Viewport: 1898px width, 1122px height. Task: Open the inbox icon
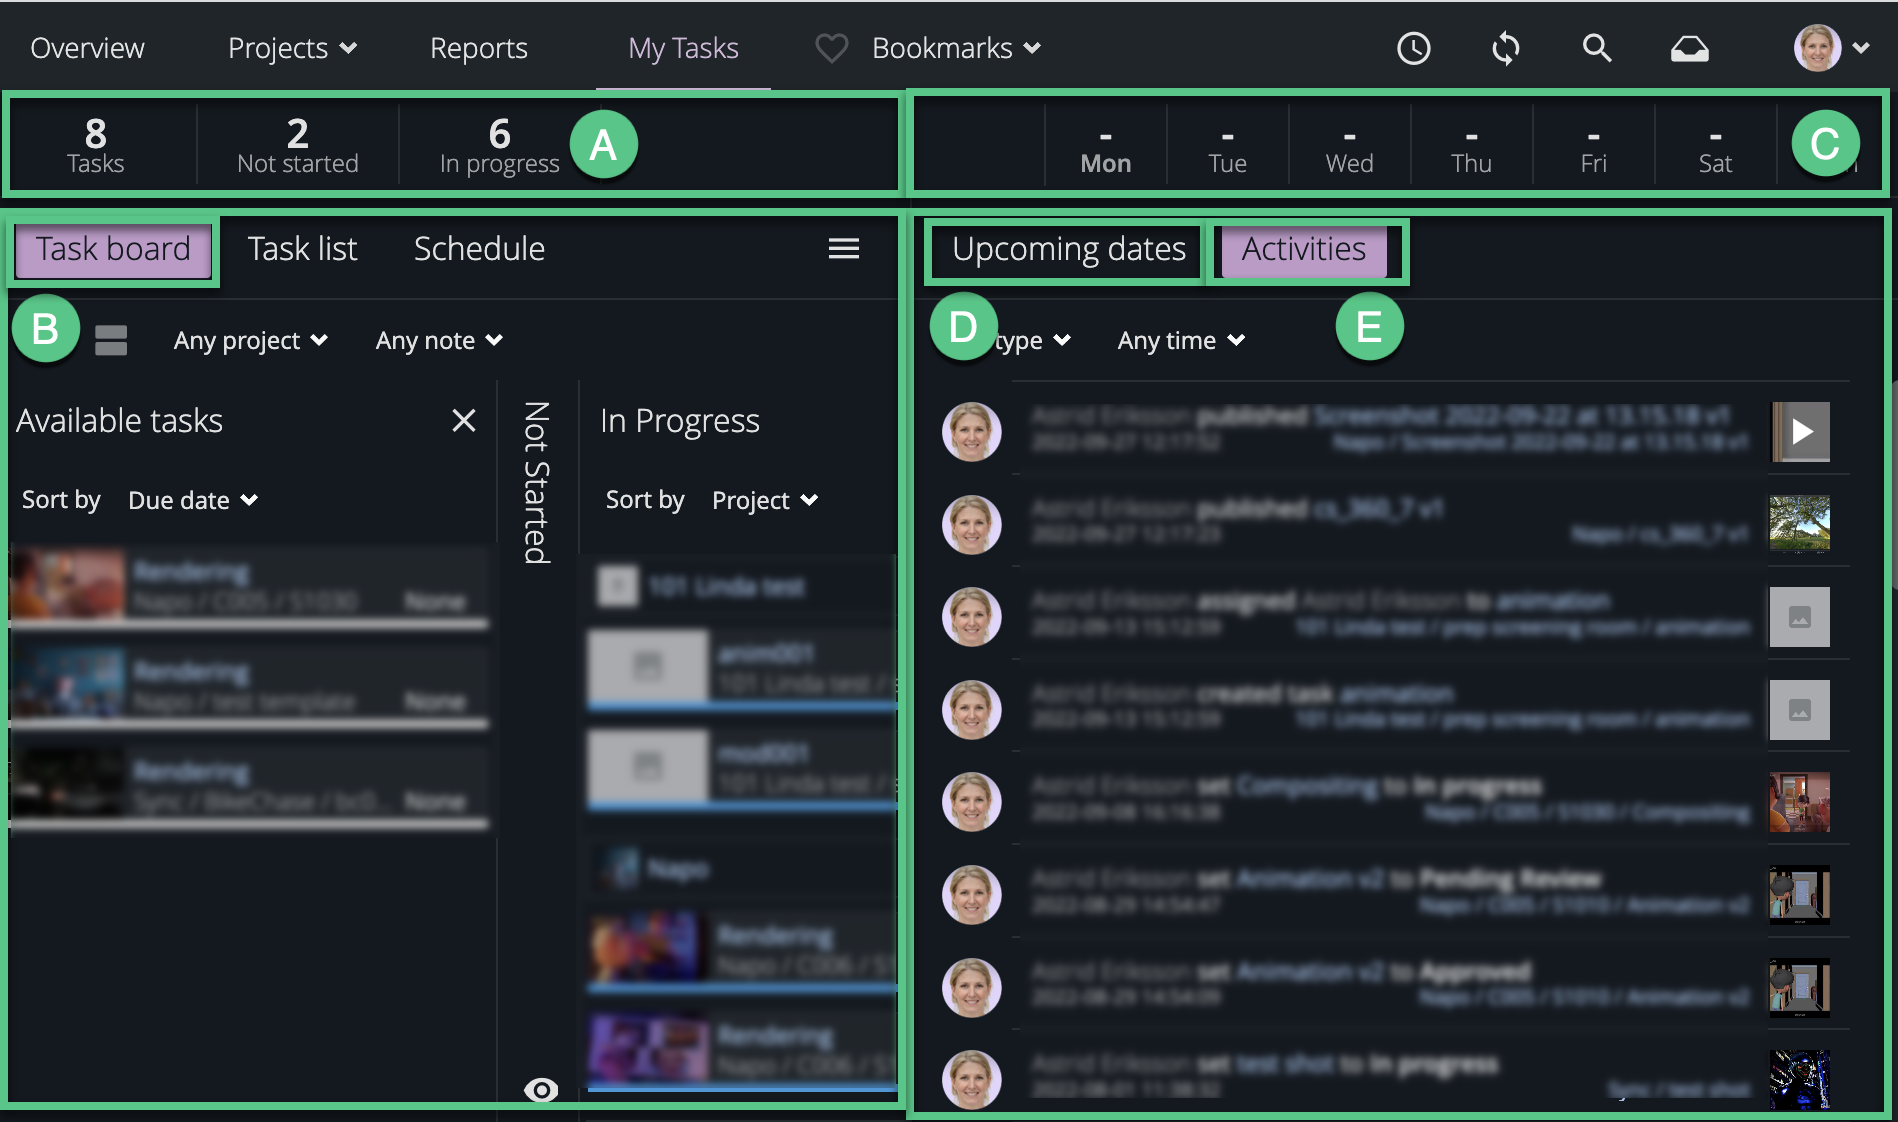click(1690, 47)
